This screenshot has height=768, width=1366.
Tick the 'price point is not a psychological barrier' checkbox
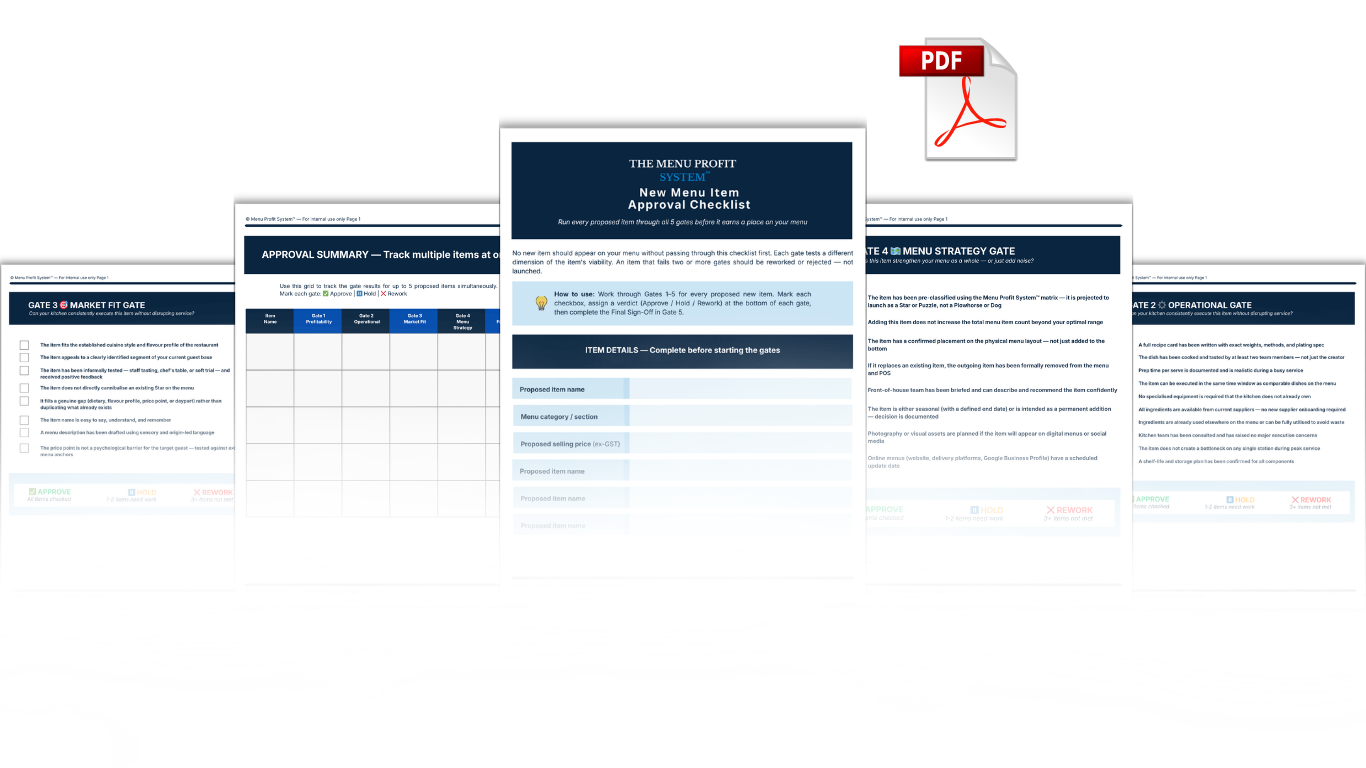24,448
